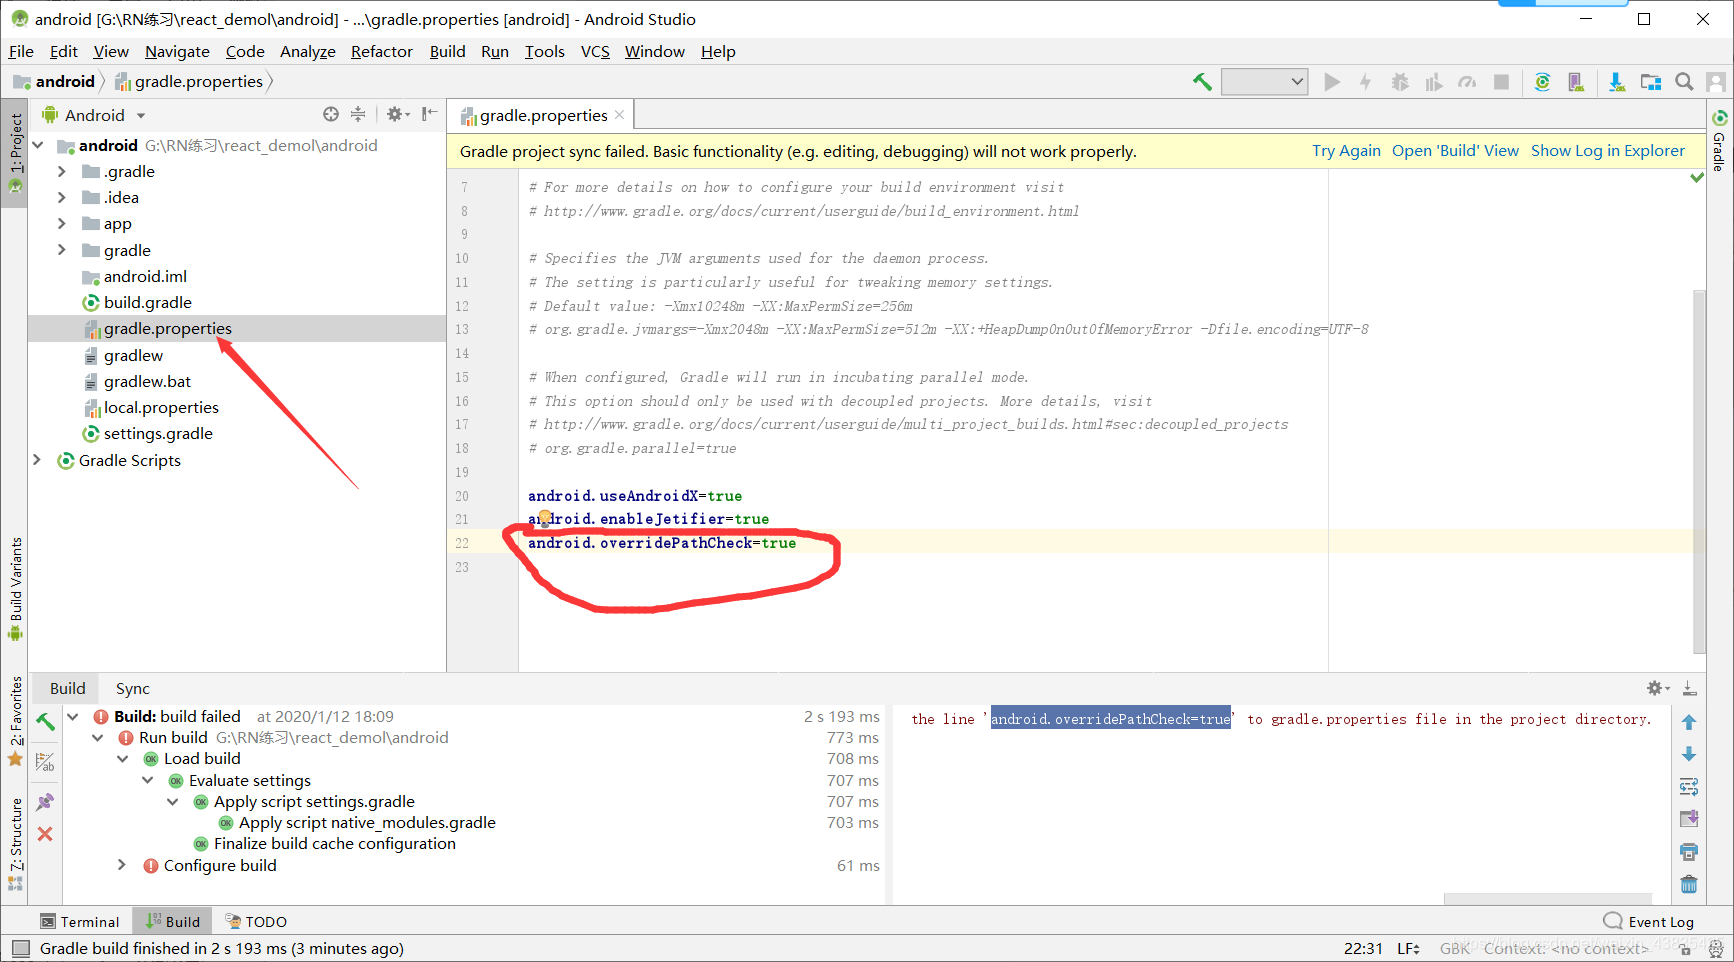Click the up arrow in build output panel
This screenshot has width=1734, height=962.
coord(1689,722)
